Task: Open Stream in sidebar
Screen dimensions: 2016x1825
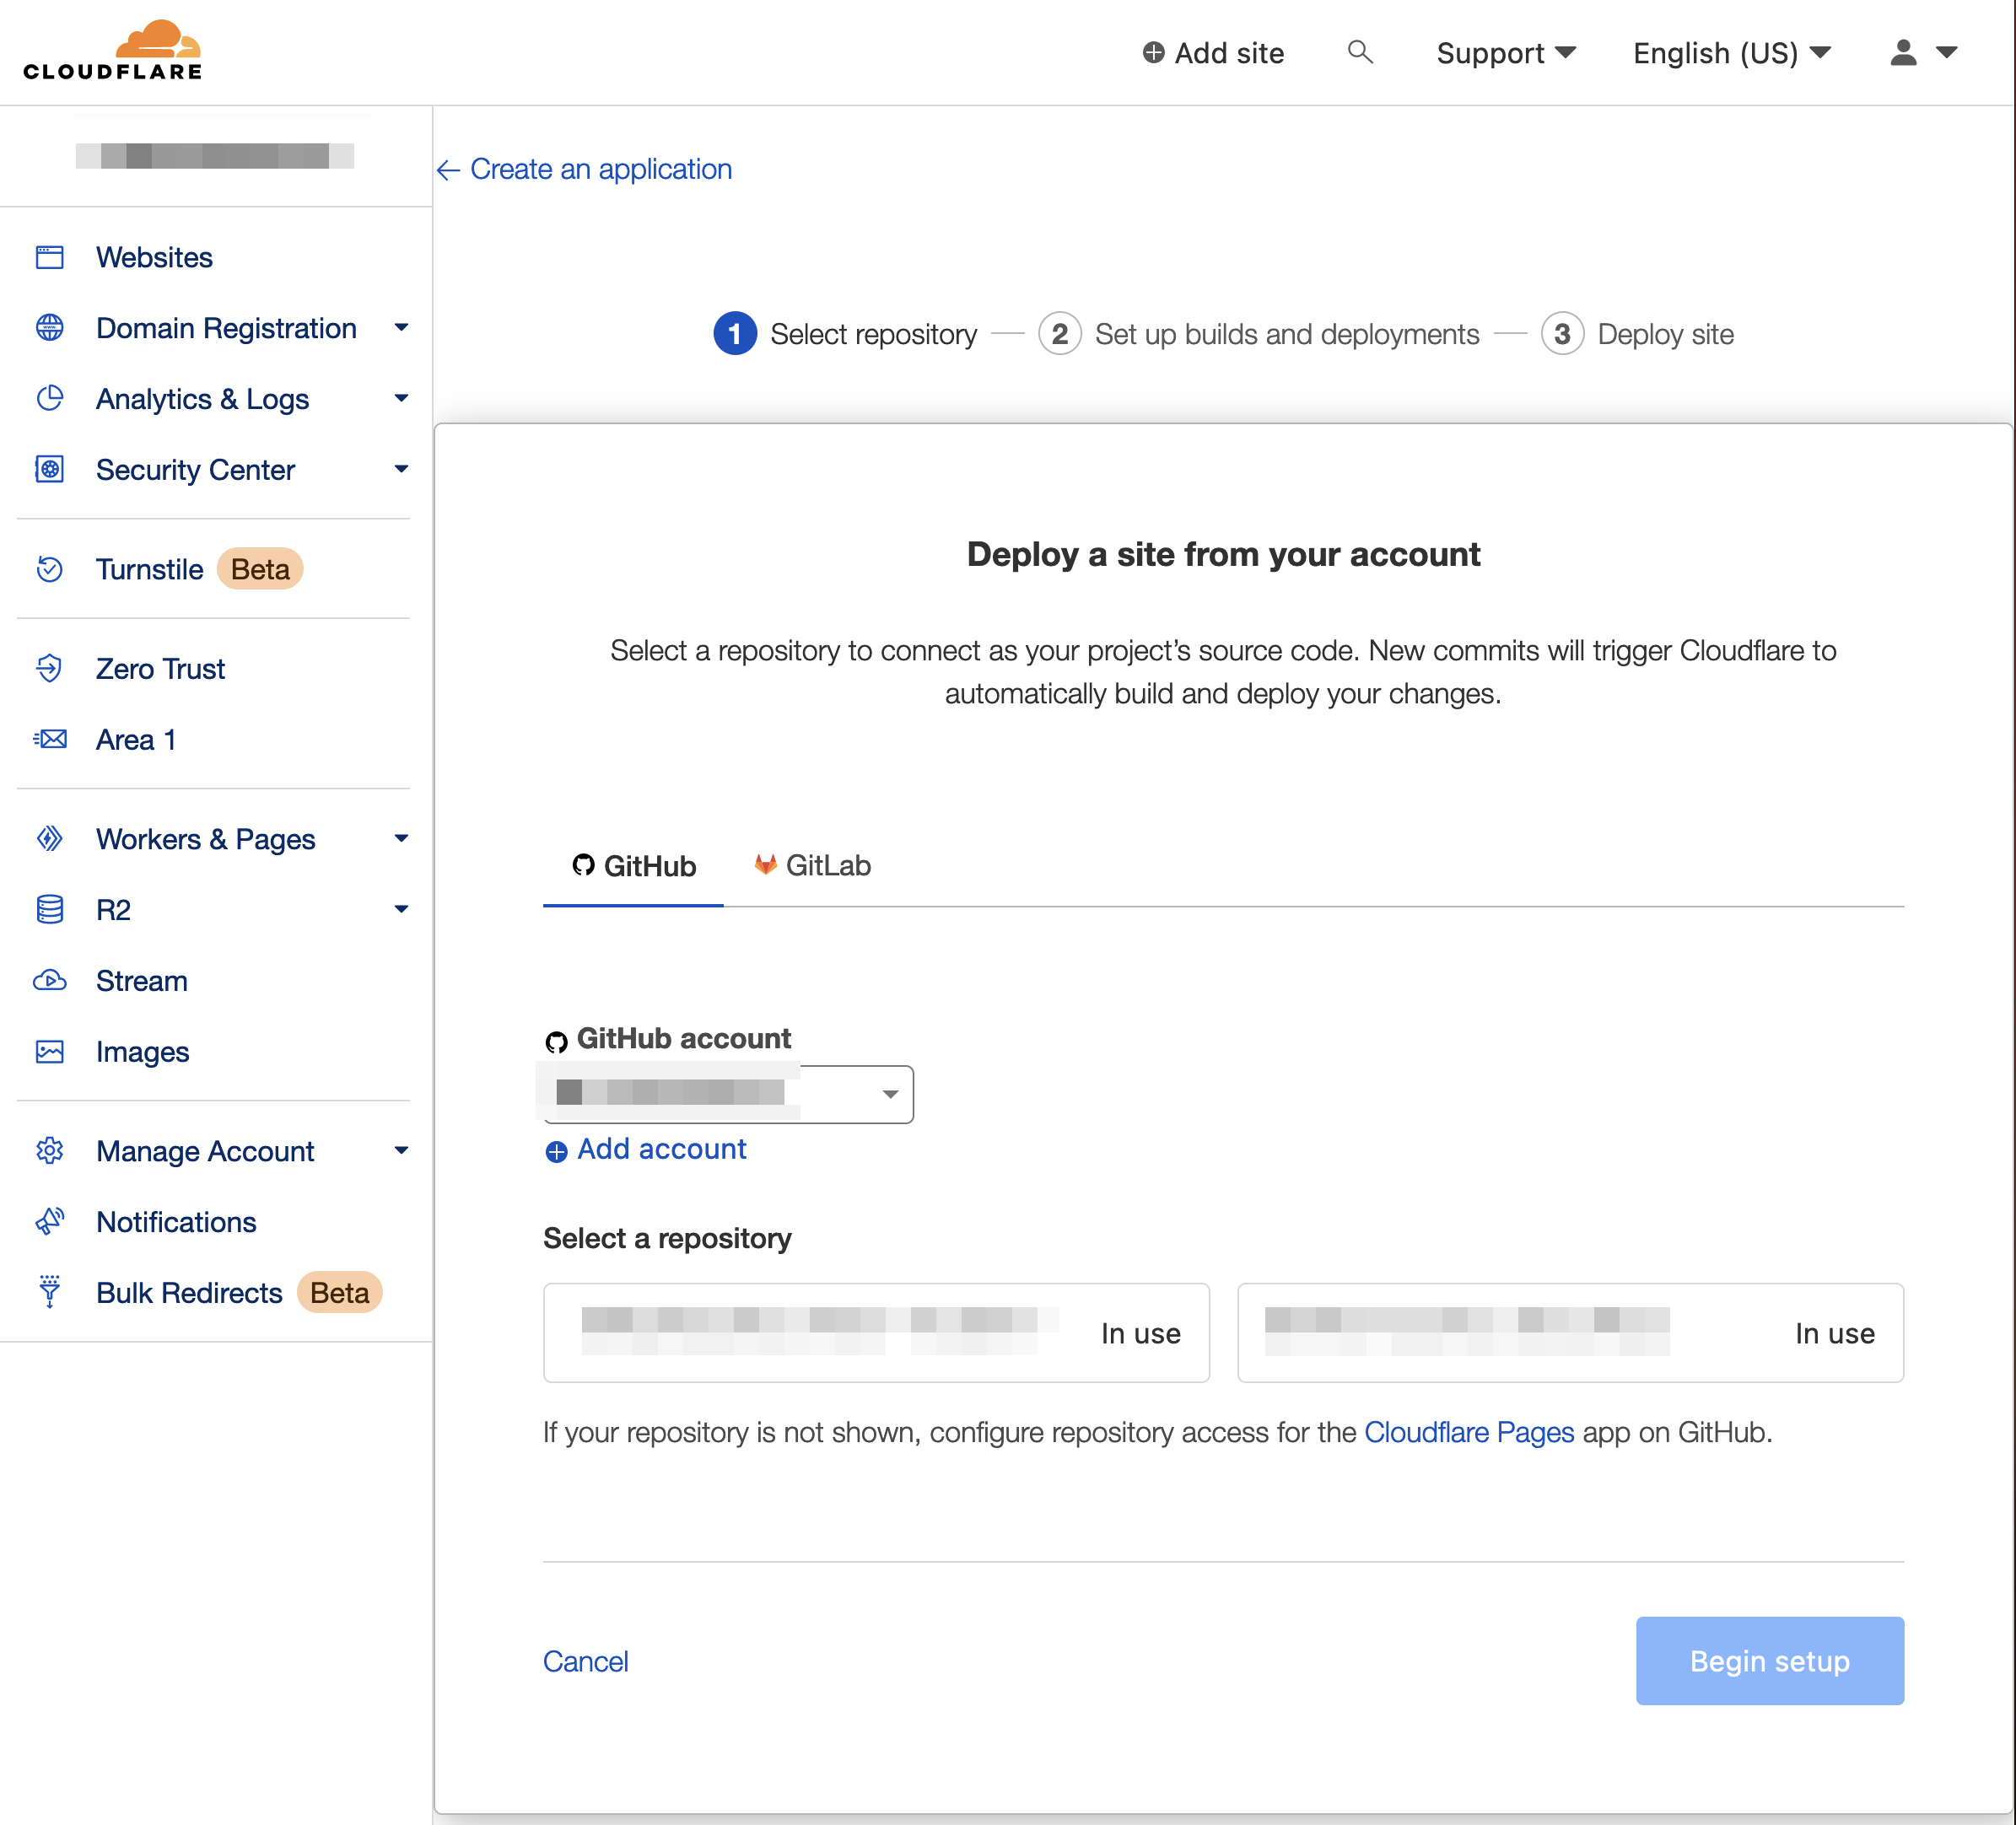Action: (142, 980)
